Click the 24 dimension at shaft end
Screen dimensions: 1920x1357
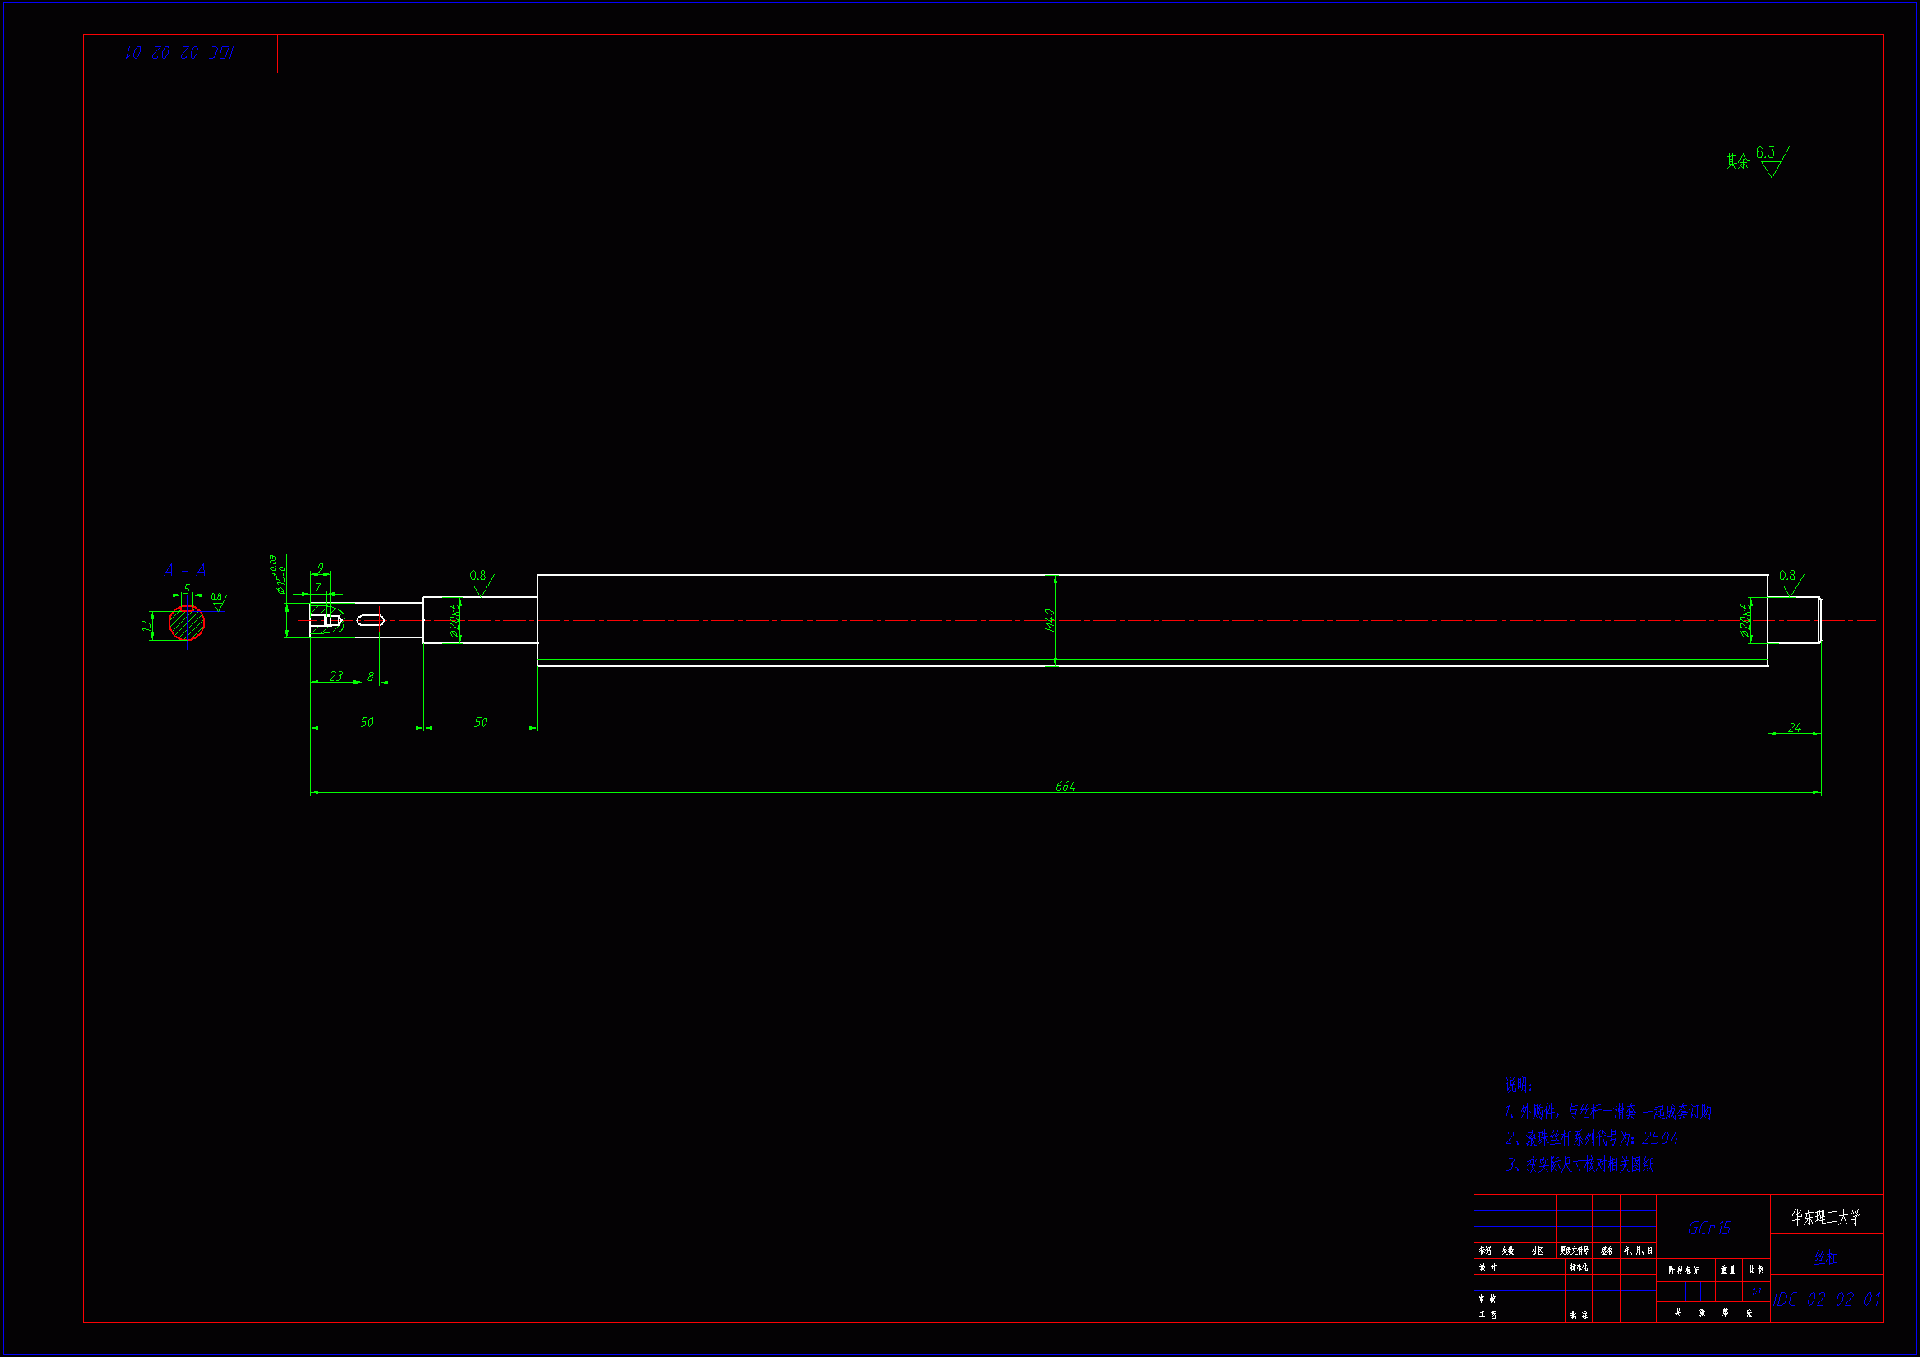(x=1795, y=728)
